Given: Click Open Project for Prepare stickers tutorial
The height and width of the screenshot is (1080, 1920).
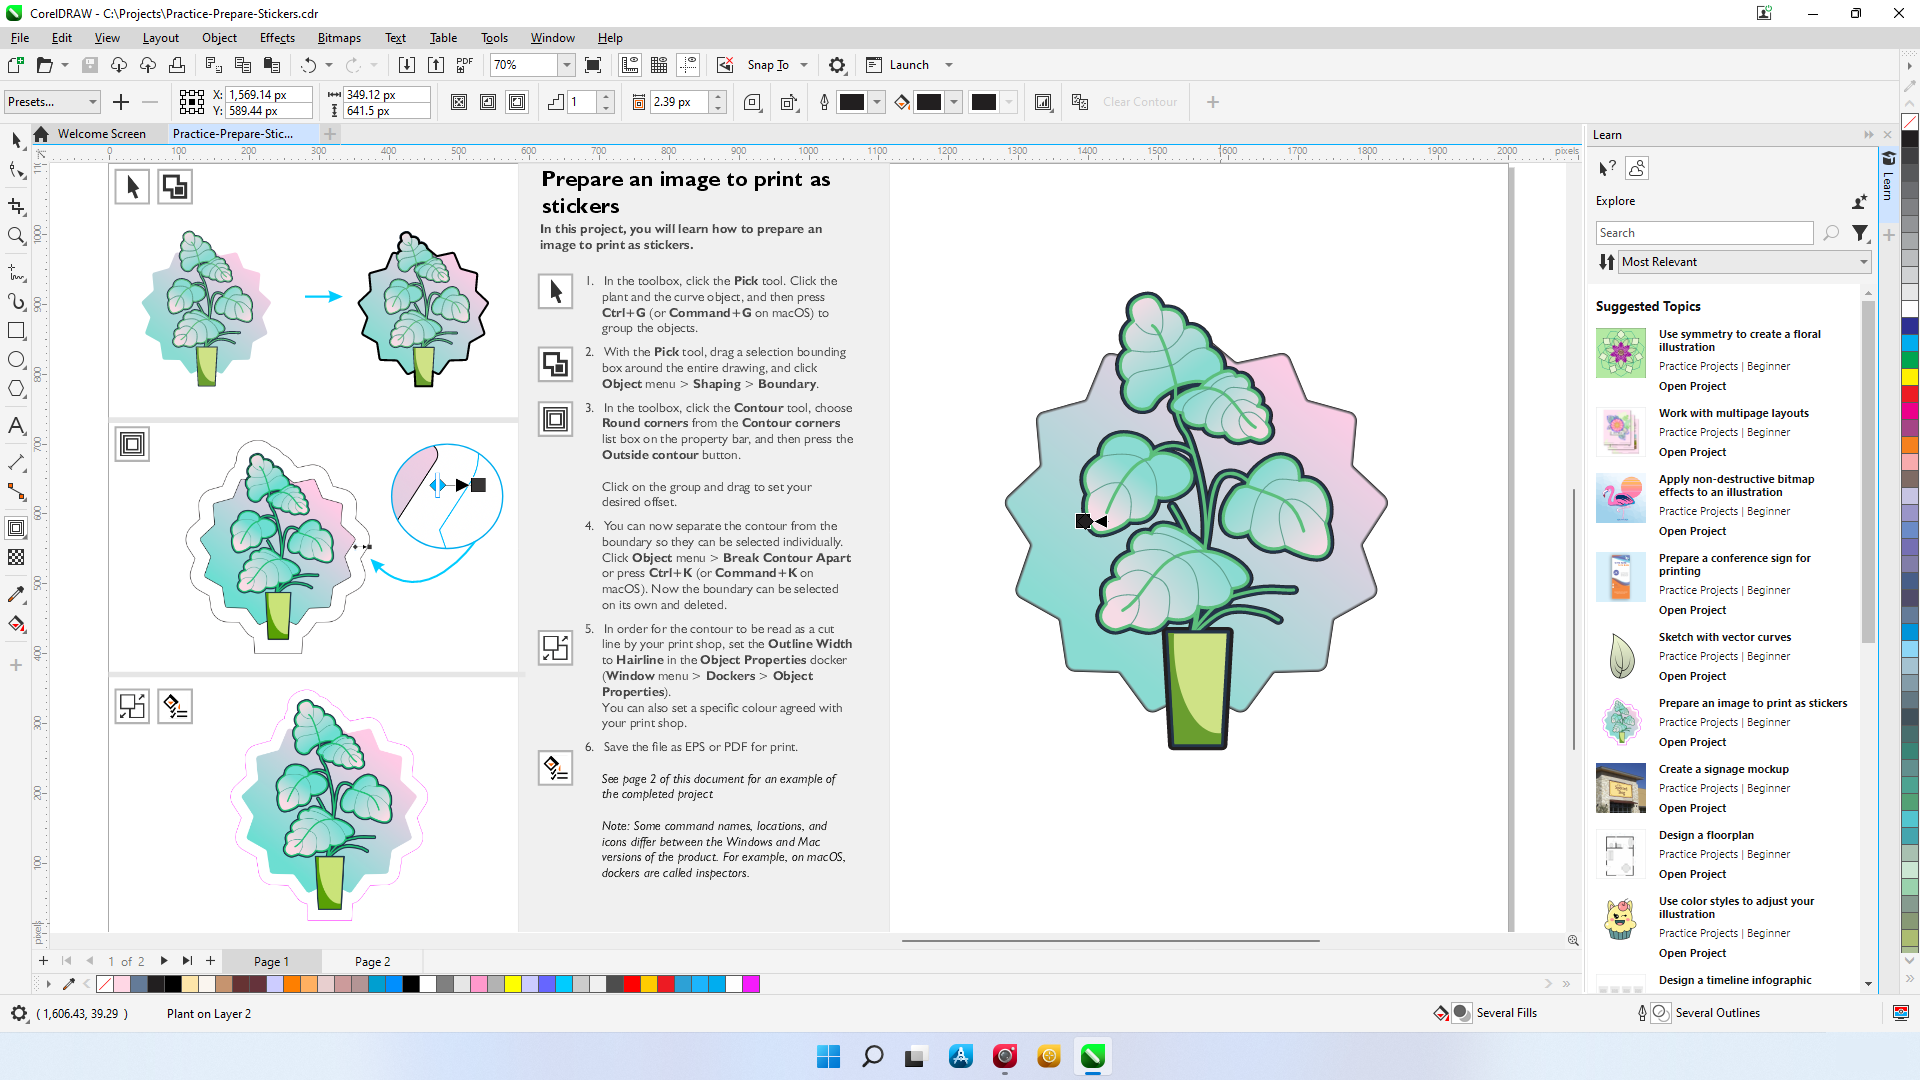Looking at the screenshot, I should coord(1692,741).
